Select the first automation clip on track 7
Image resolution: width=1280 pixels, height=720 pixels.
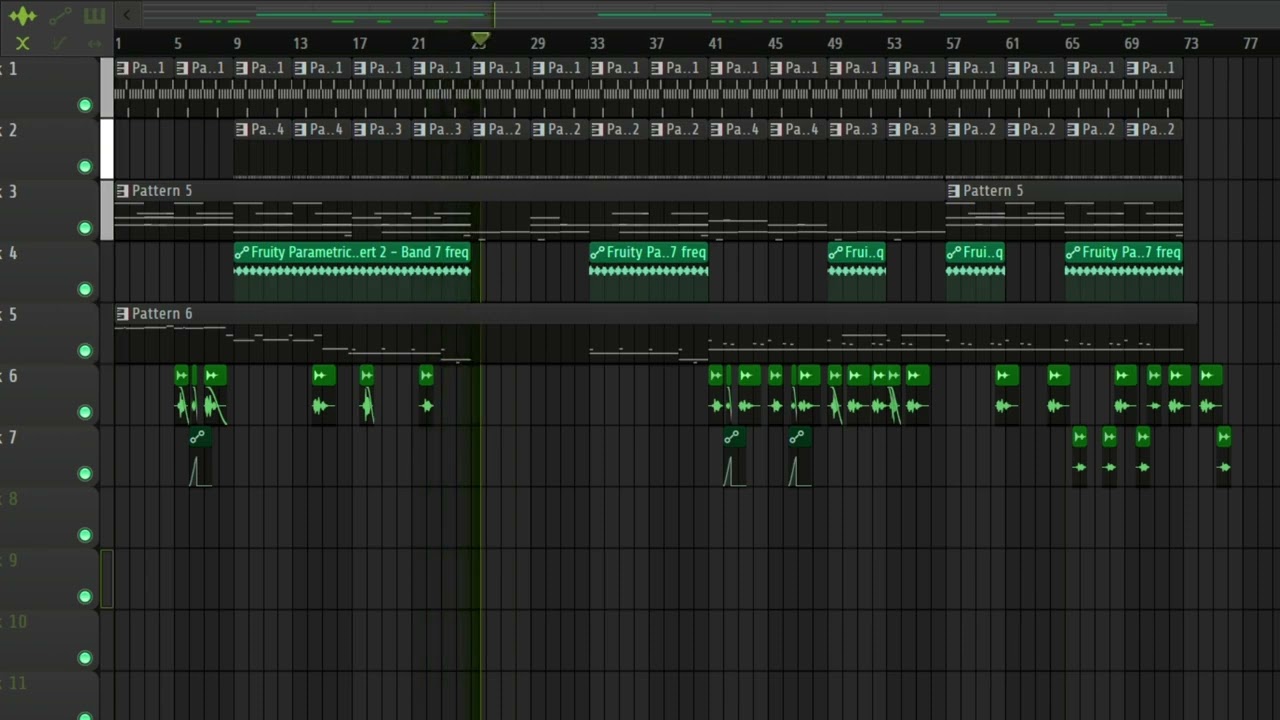[x=199, y=457]
